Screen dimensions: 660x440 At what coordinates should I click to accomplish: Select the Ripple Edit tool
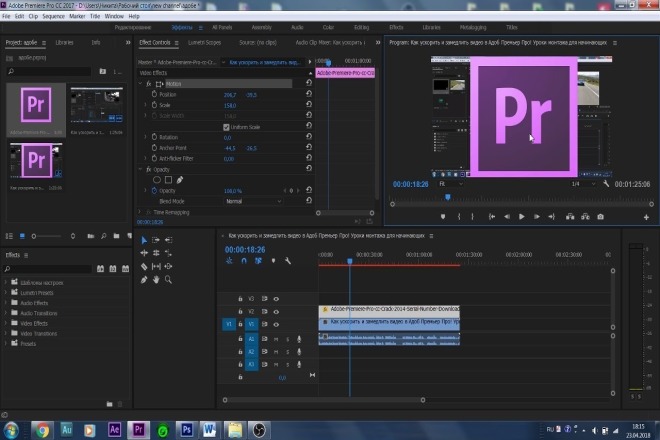pos(144,253)
